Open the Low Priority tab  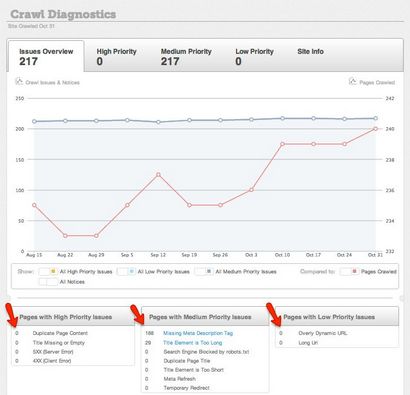tap(254, 56)
